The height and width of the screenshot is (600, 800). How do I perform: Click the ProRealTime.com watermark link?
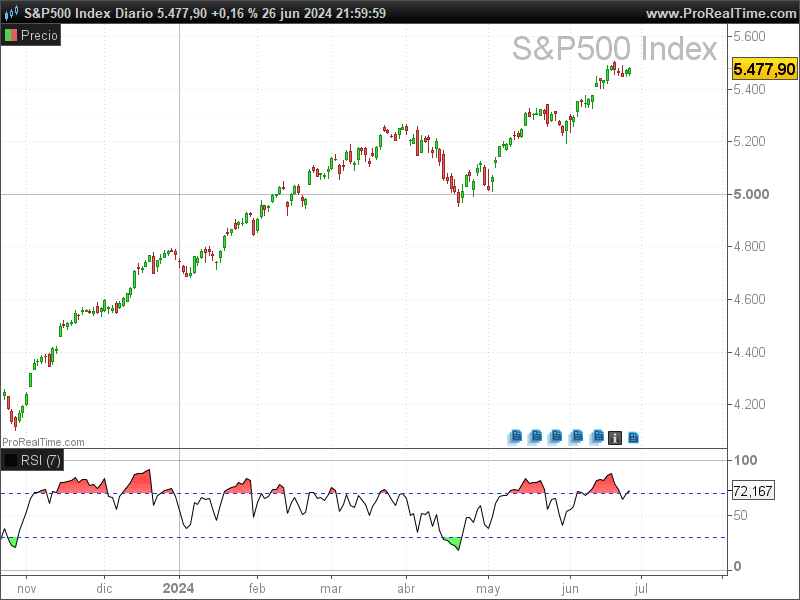(x=43, y=442)
